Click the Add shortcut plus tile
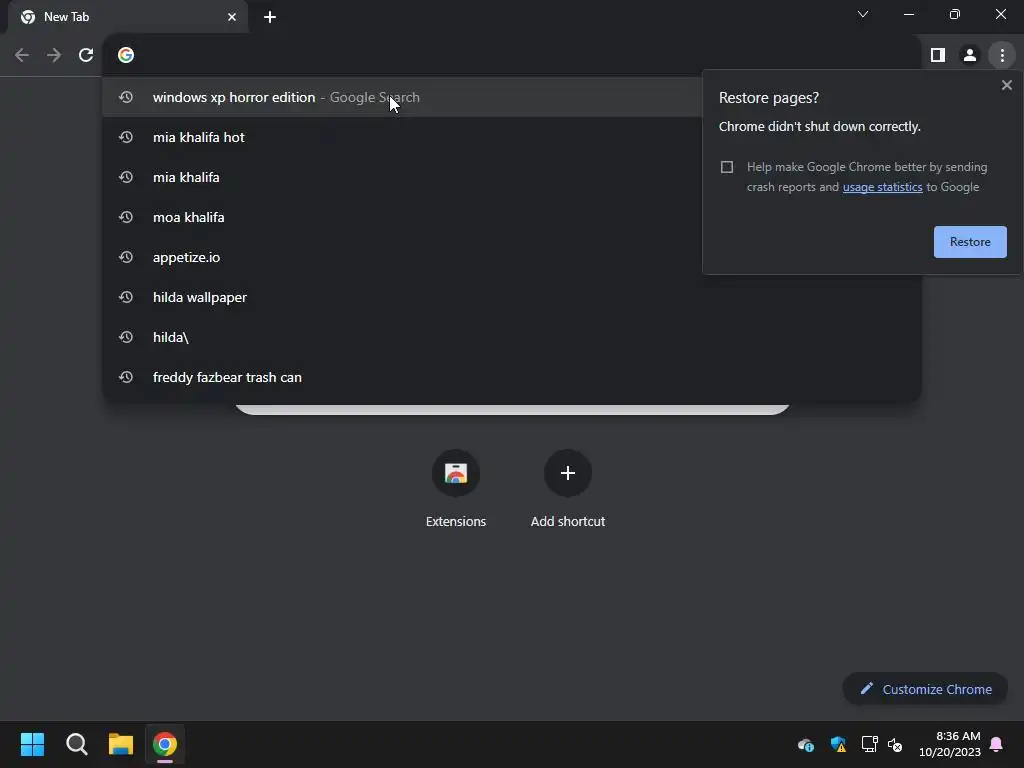 click(568, 487)
